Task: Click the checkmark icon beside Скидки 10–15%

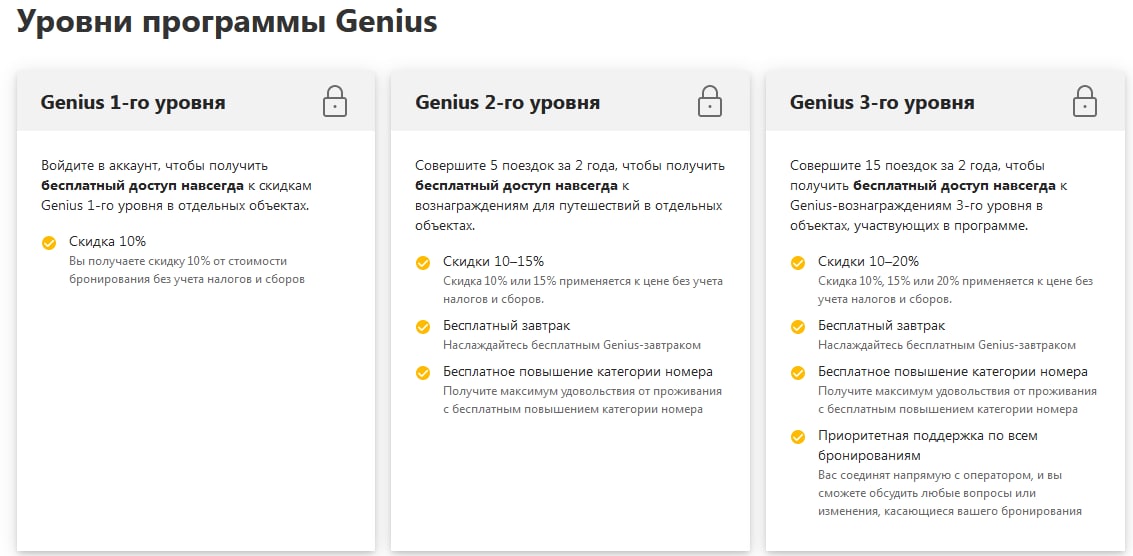Action: click(x=423, y=262)
